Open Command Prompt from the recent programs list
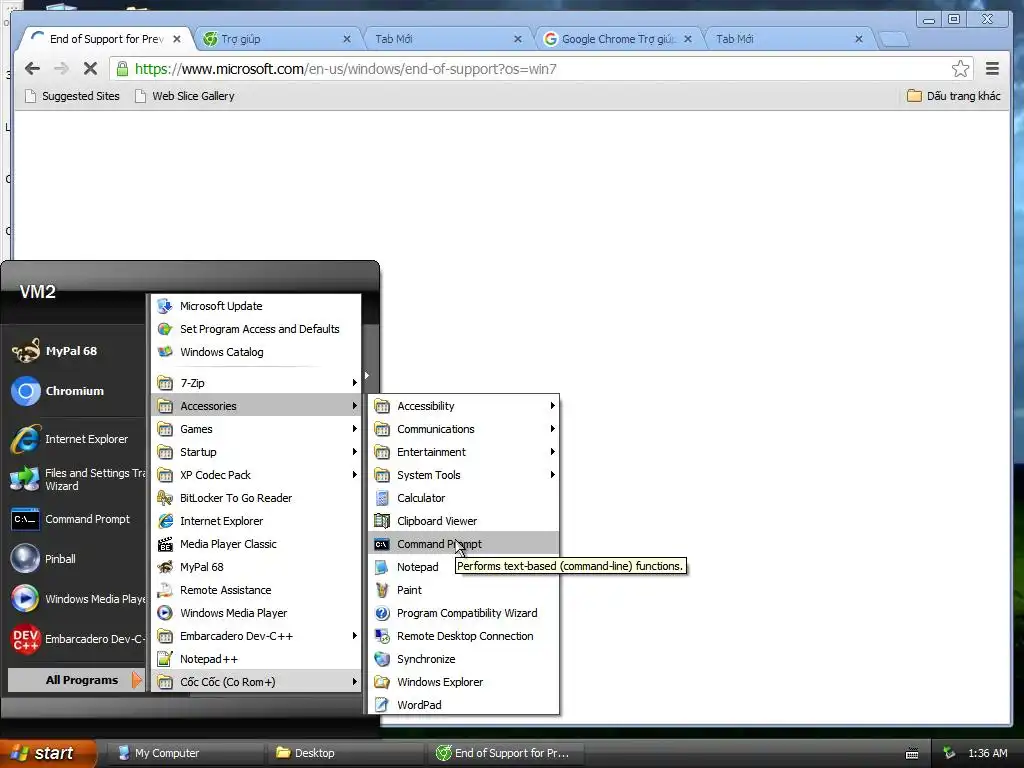Viewport: 1024px width, 768px height. (77, 519)
